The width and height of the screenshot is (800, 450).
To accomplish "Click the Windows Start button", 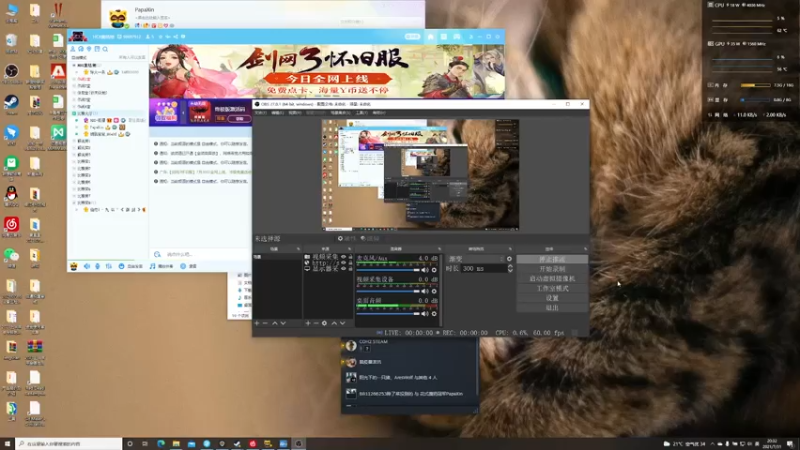I will point(7,444).
